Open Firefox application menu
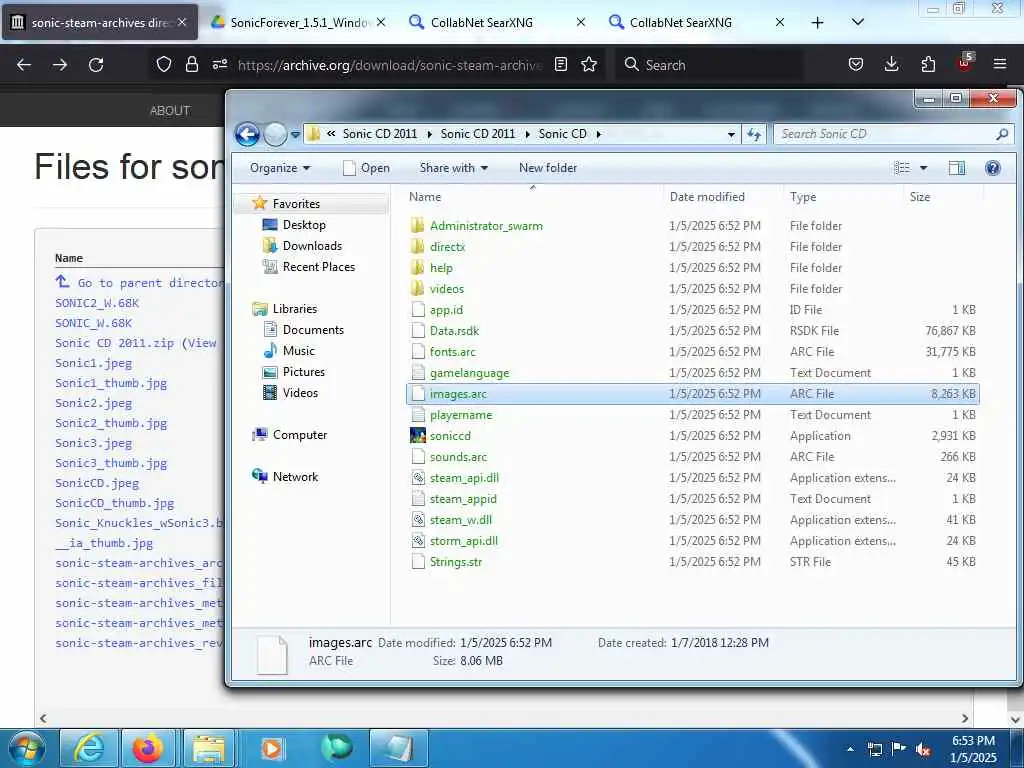 [1000, 64]
